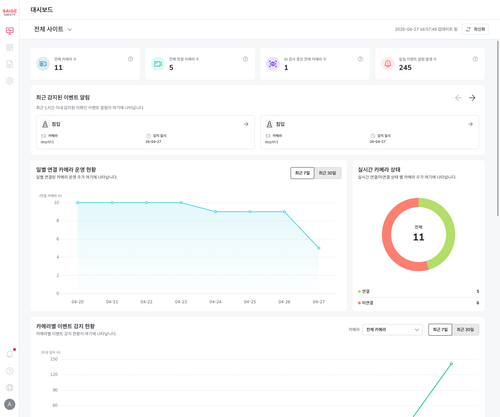Screen dimensions: 500x417
Task: Click the red alarm bell icon on the 245 card
Action: point(388,64)
